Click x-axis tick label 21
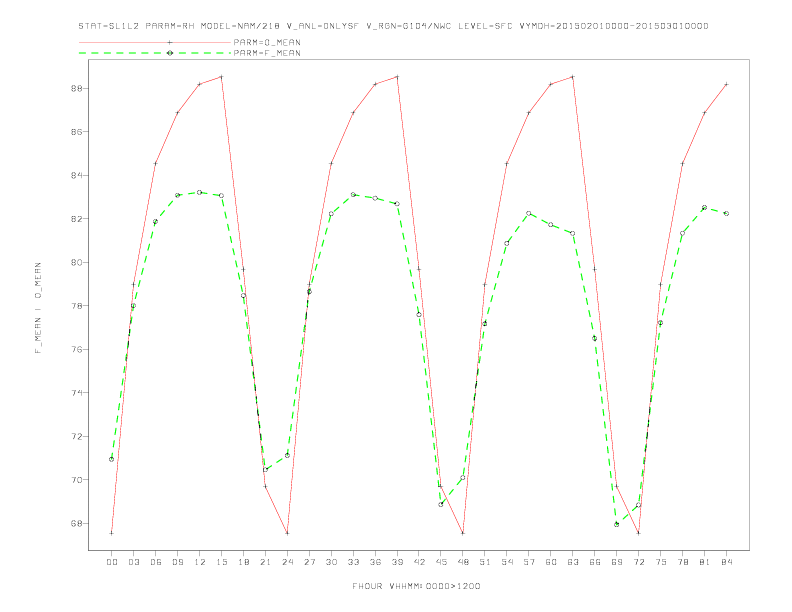Image resolution: width=792 pixels, height=612 pixels. point(265,562)
